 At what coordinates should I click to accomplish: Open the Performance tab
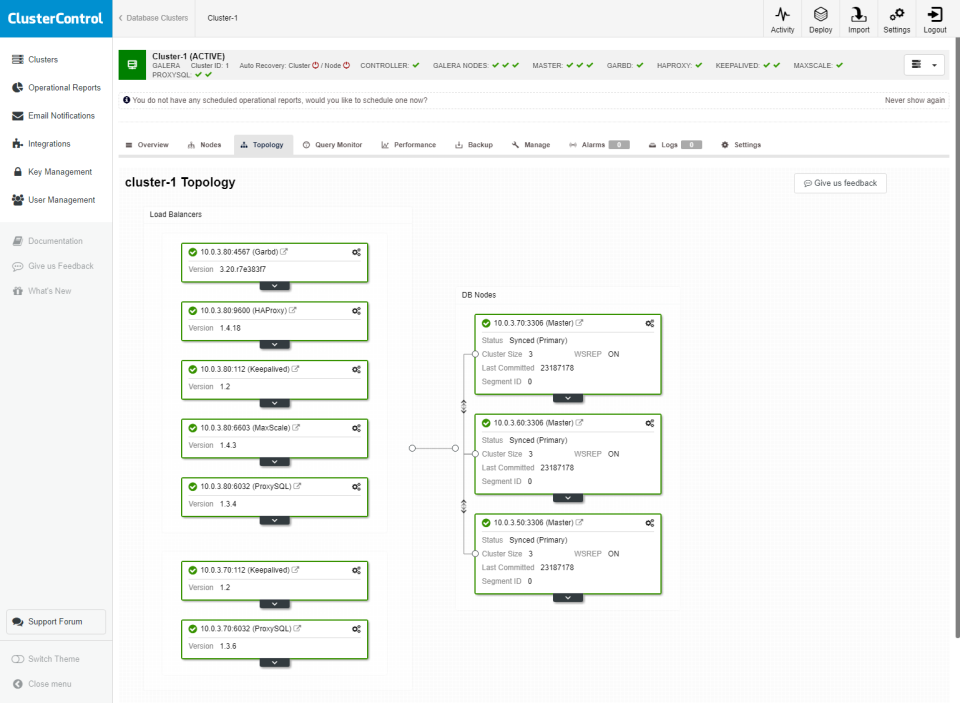408,145
